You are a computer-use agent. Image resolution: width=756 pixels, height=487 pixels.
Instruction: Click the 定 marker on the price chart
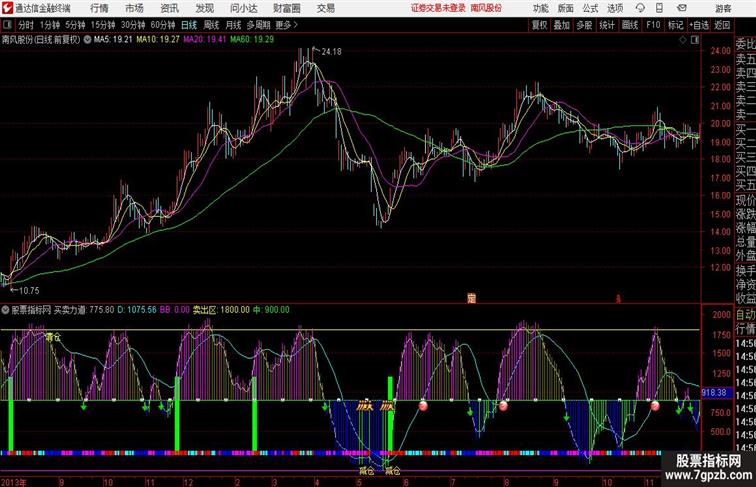point(471,297)
